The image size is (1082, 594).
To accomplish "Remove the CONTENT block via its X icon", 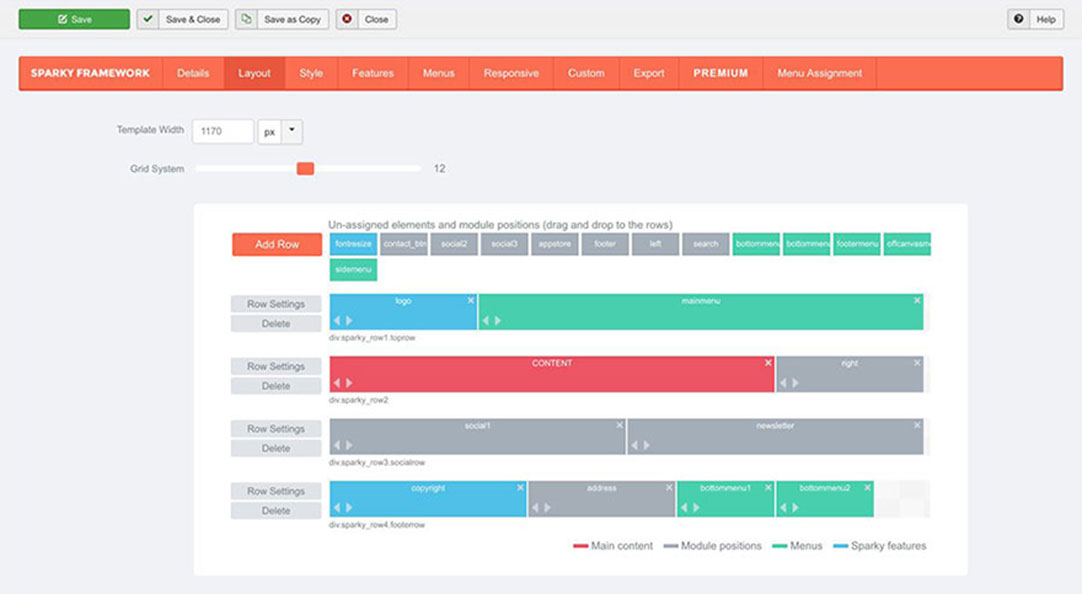I will click(x=768, y=363).
